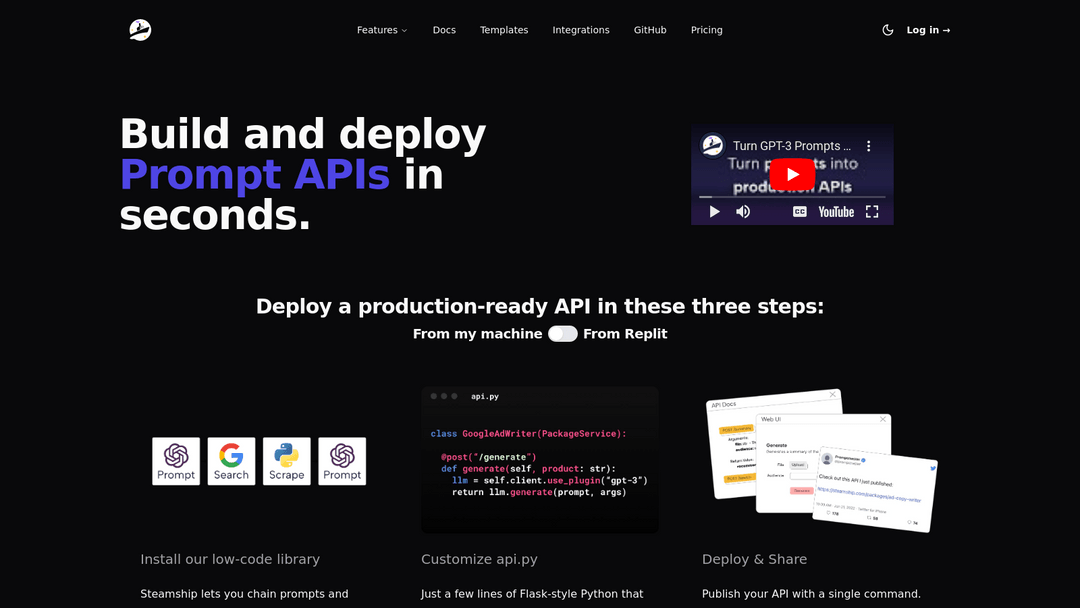Enter fullscreen mode on the video

(x=872, y=211)
